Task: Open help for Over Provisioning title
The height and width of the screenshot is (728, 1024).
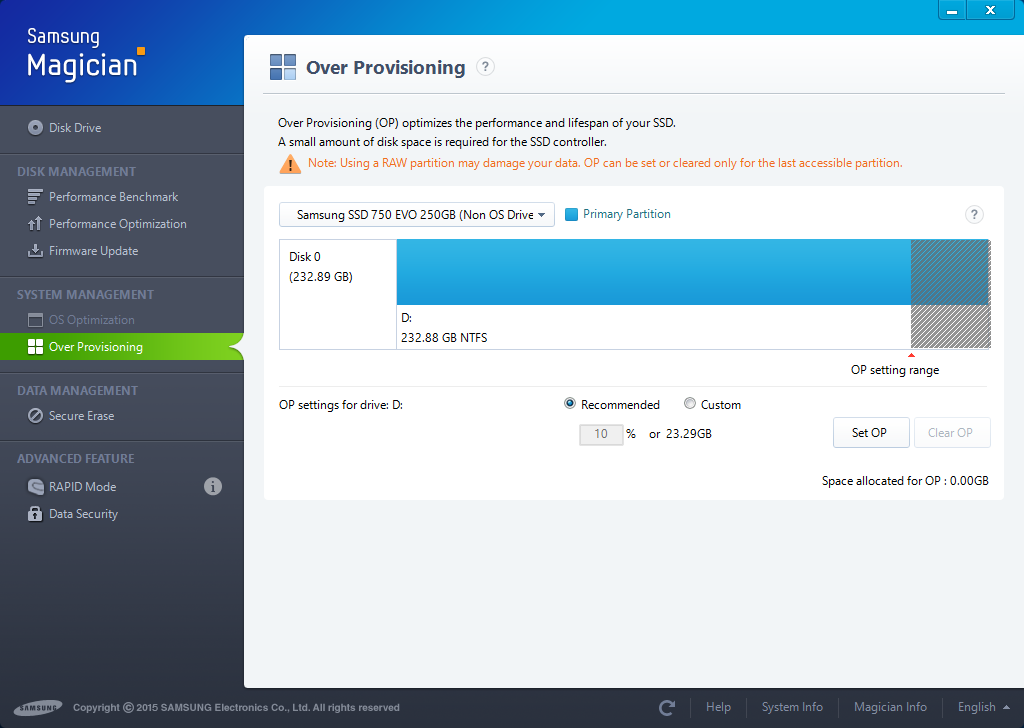Action: [485, 67]
